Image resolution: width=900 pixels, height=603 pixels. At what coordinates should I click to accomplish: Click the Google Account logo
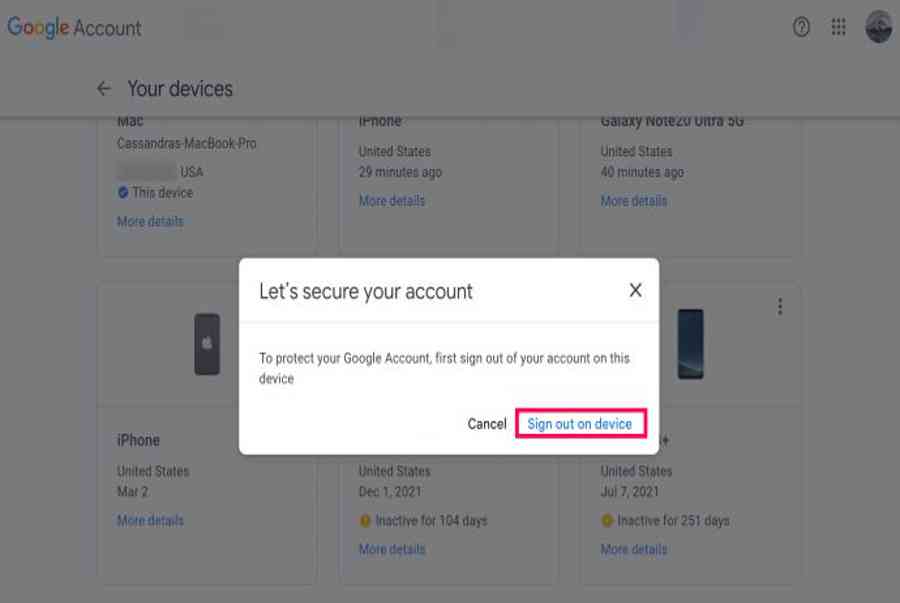[x=74, y=28]
